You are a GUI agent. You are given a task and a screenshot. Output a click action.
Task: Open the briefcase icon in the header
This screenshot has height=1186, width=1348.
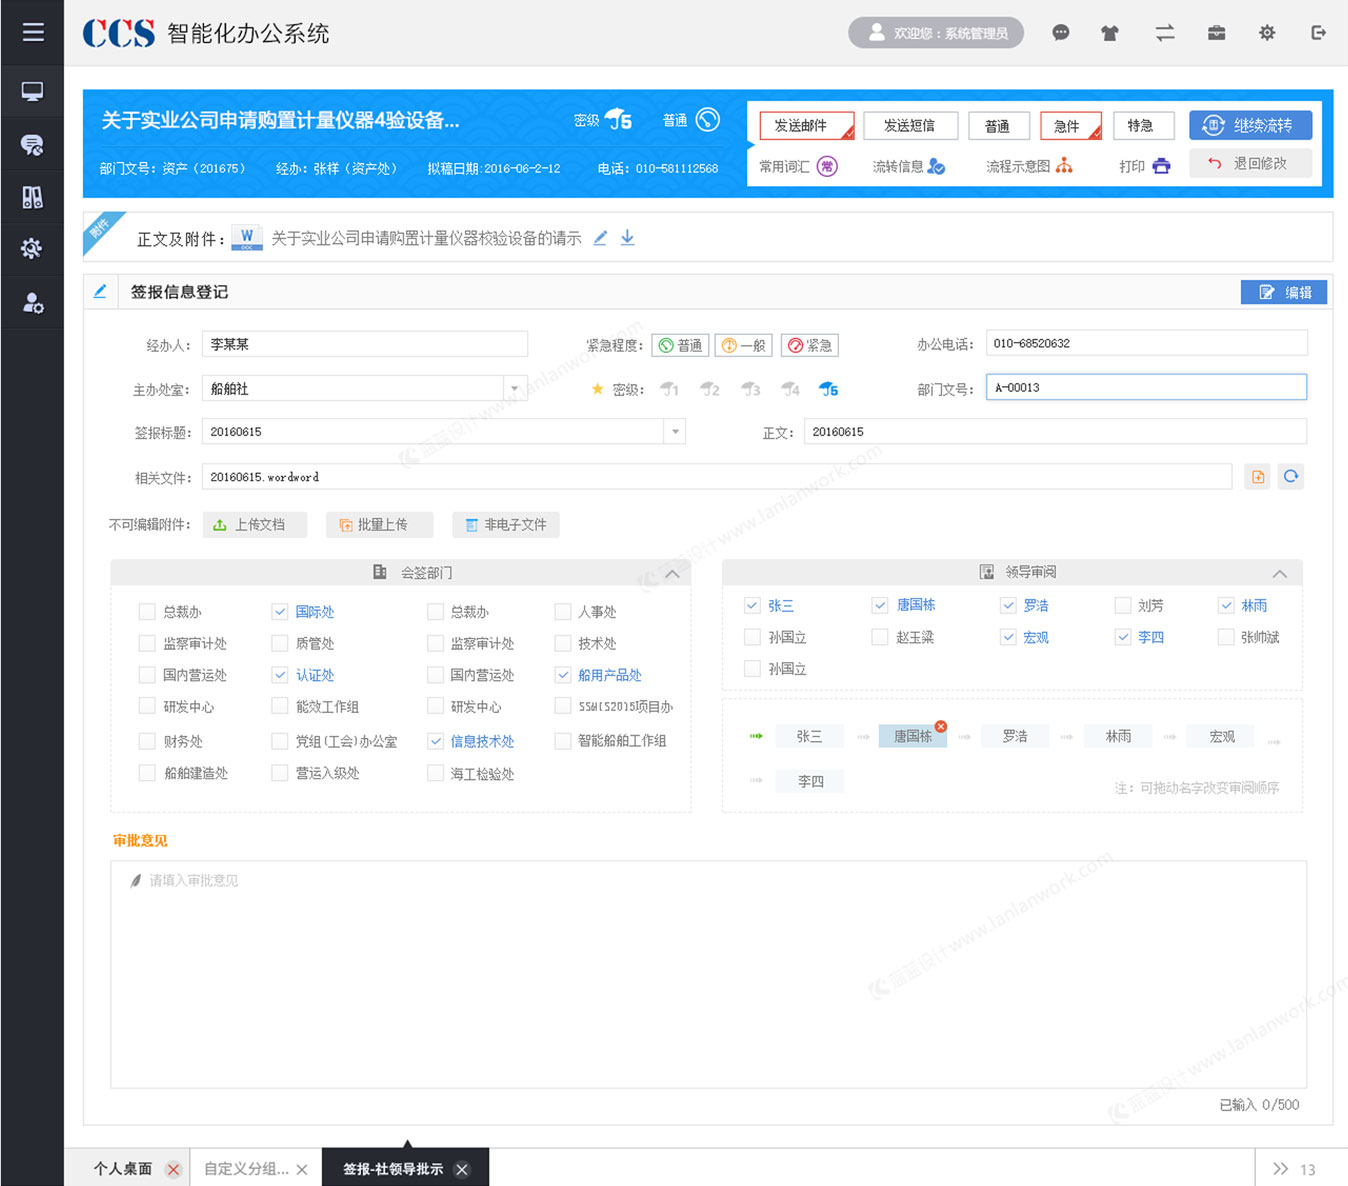tap(1216, 32)
